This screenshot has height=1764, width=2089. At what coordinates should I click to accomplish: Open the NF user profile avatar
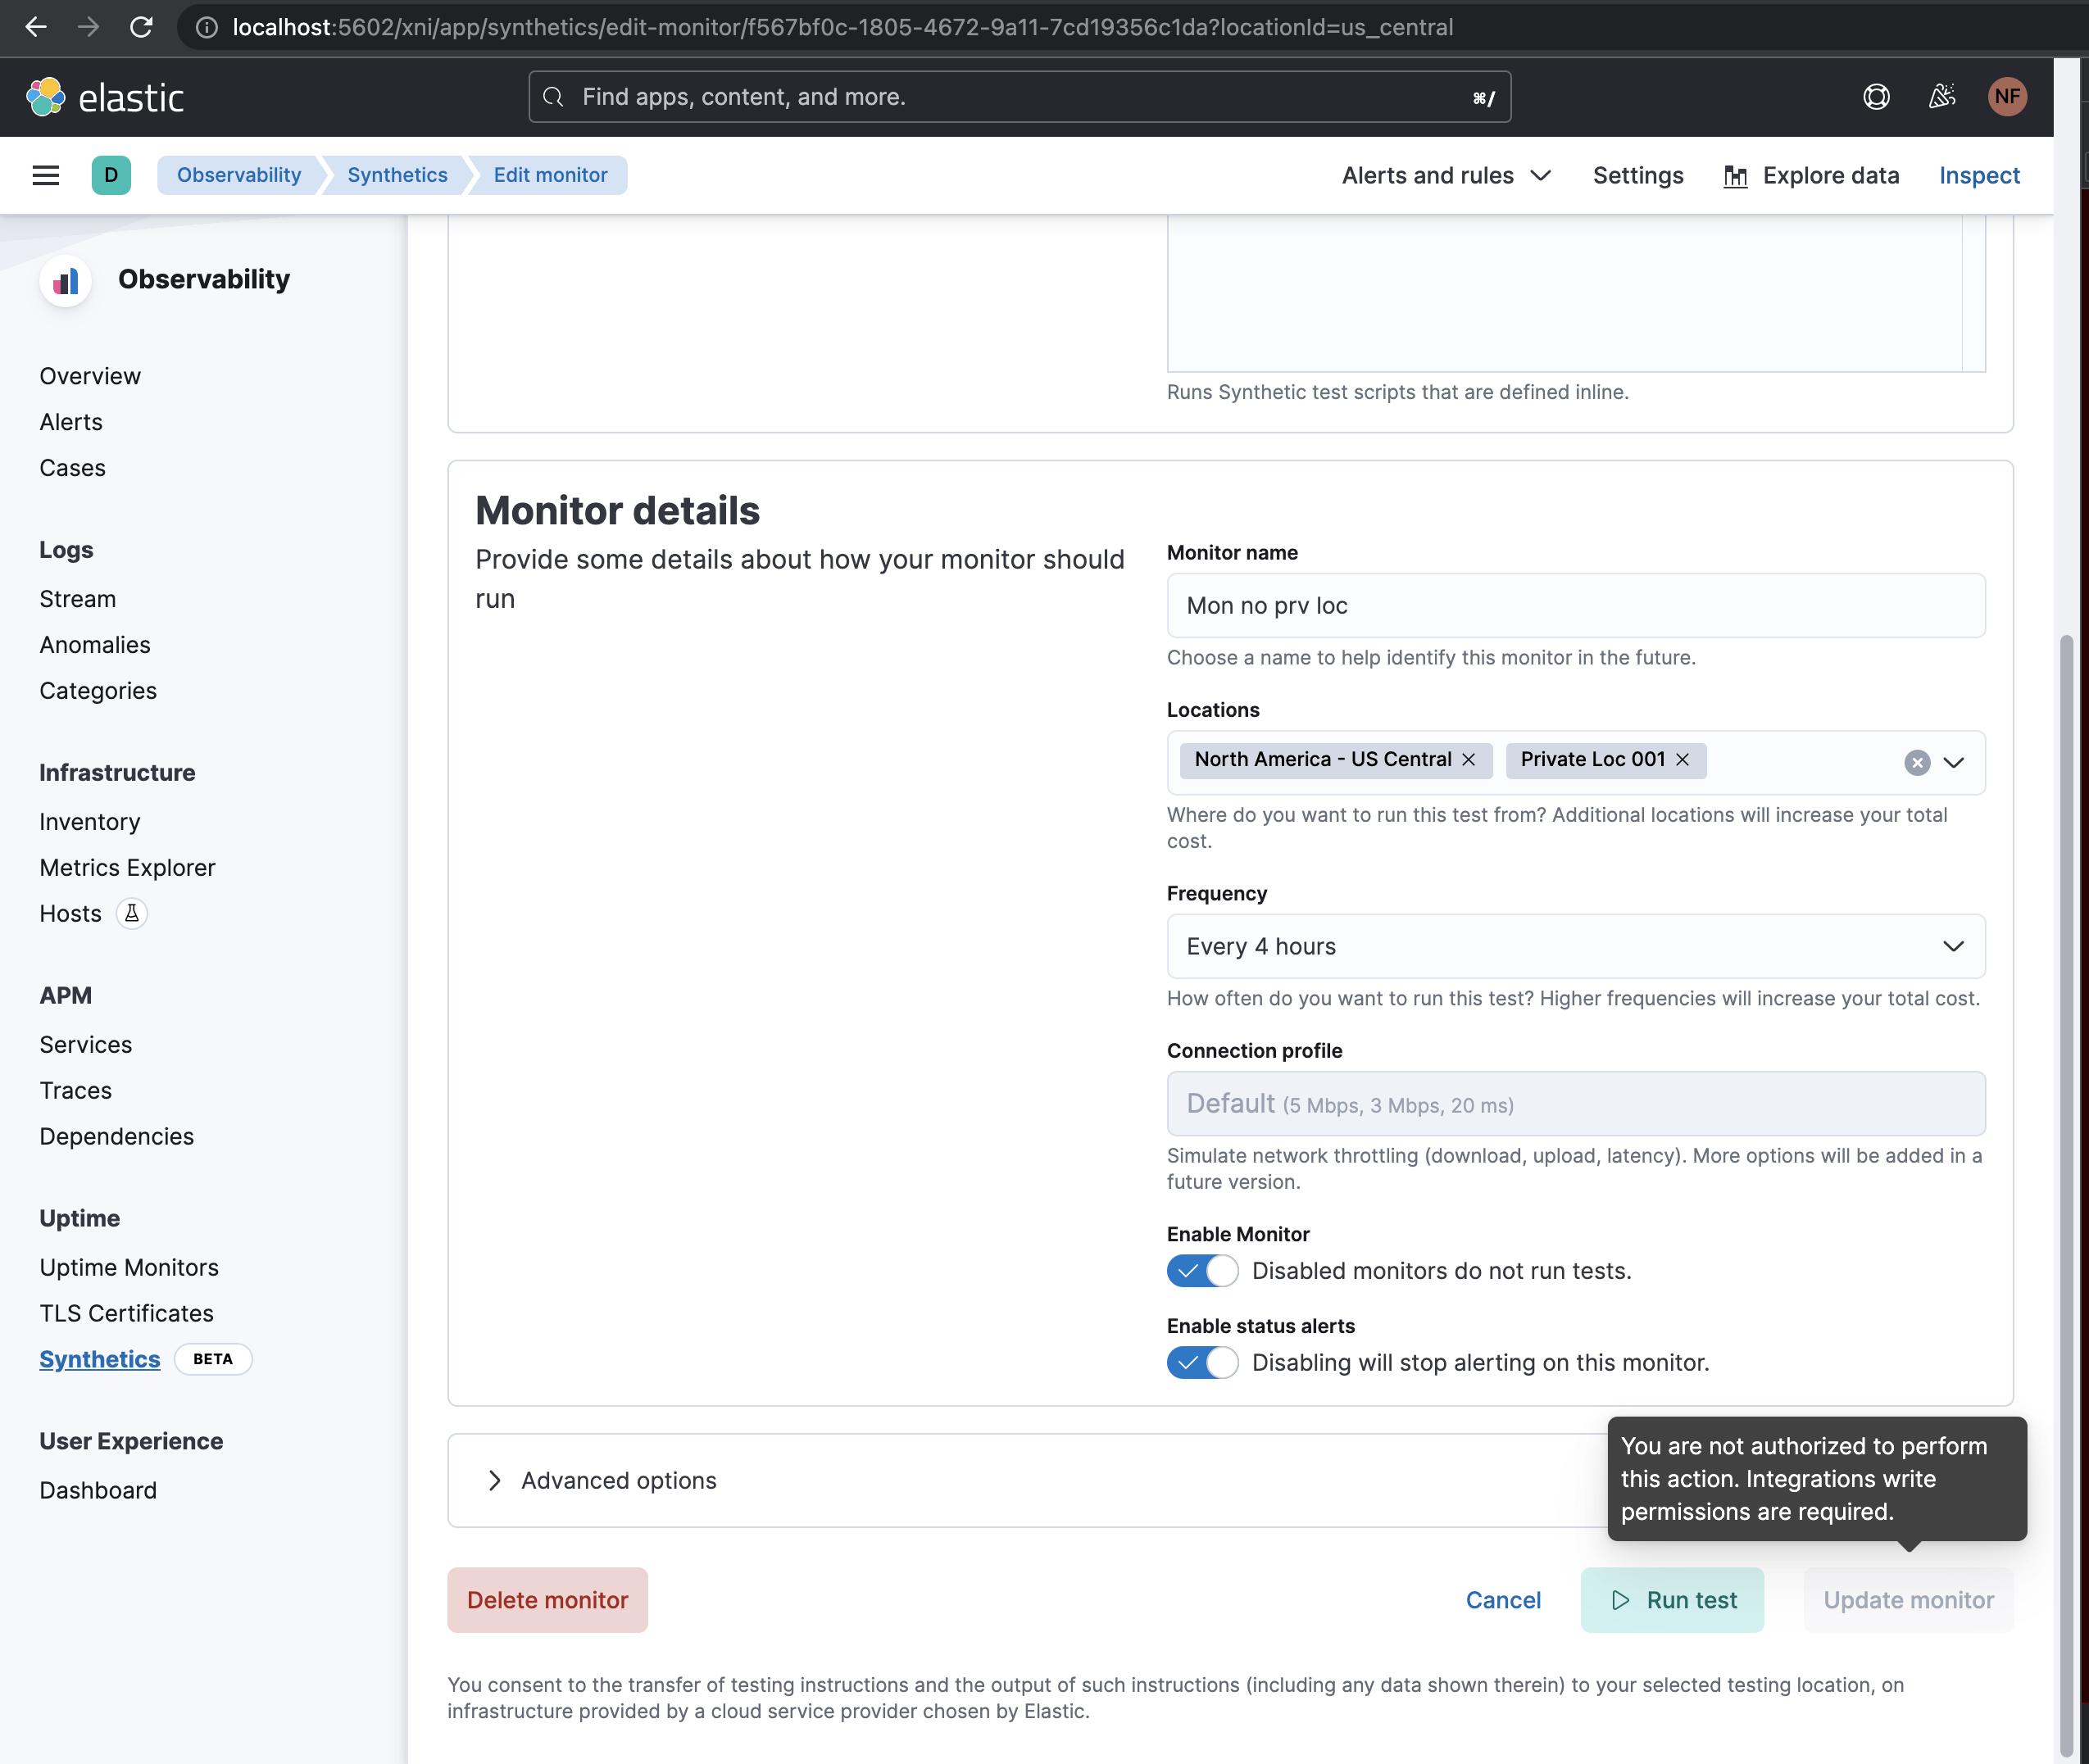pyautogui.click(x=2007, y=96)
